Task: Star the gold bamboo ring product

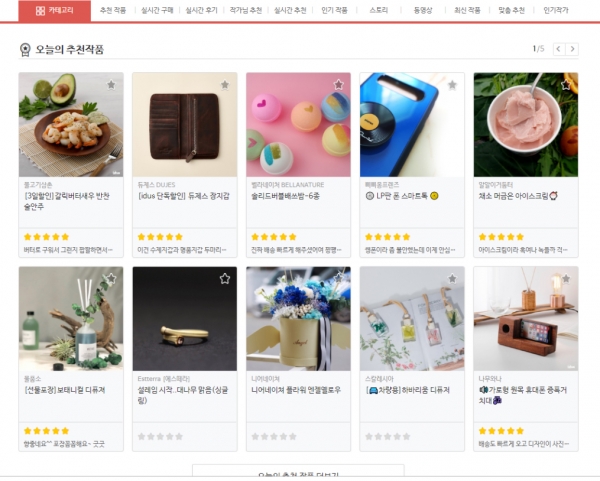Action: pyautogui.click(x=225, y=278)
